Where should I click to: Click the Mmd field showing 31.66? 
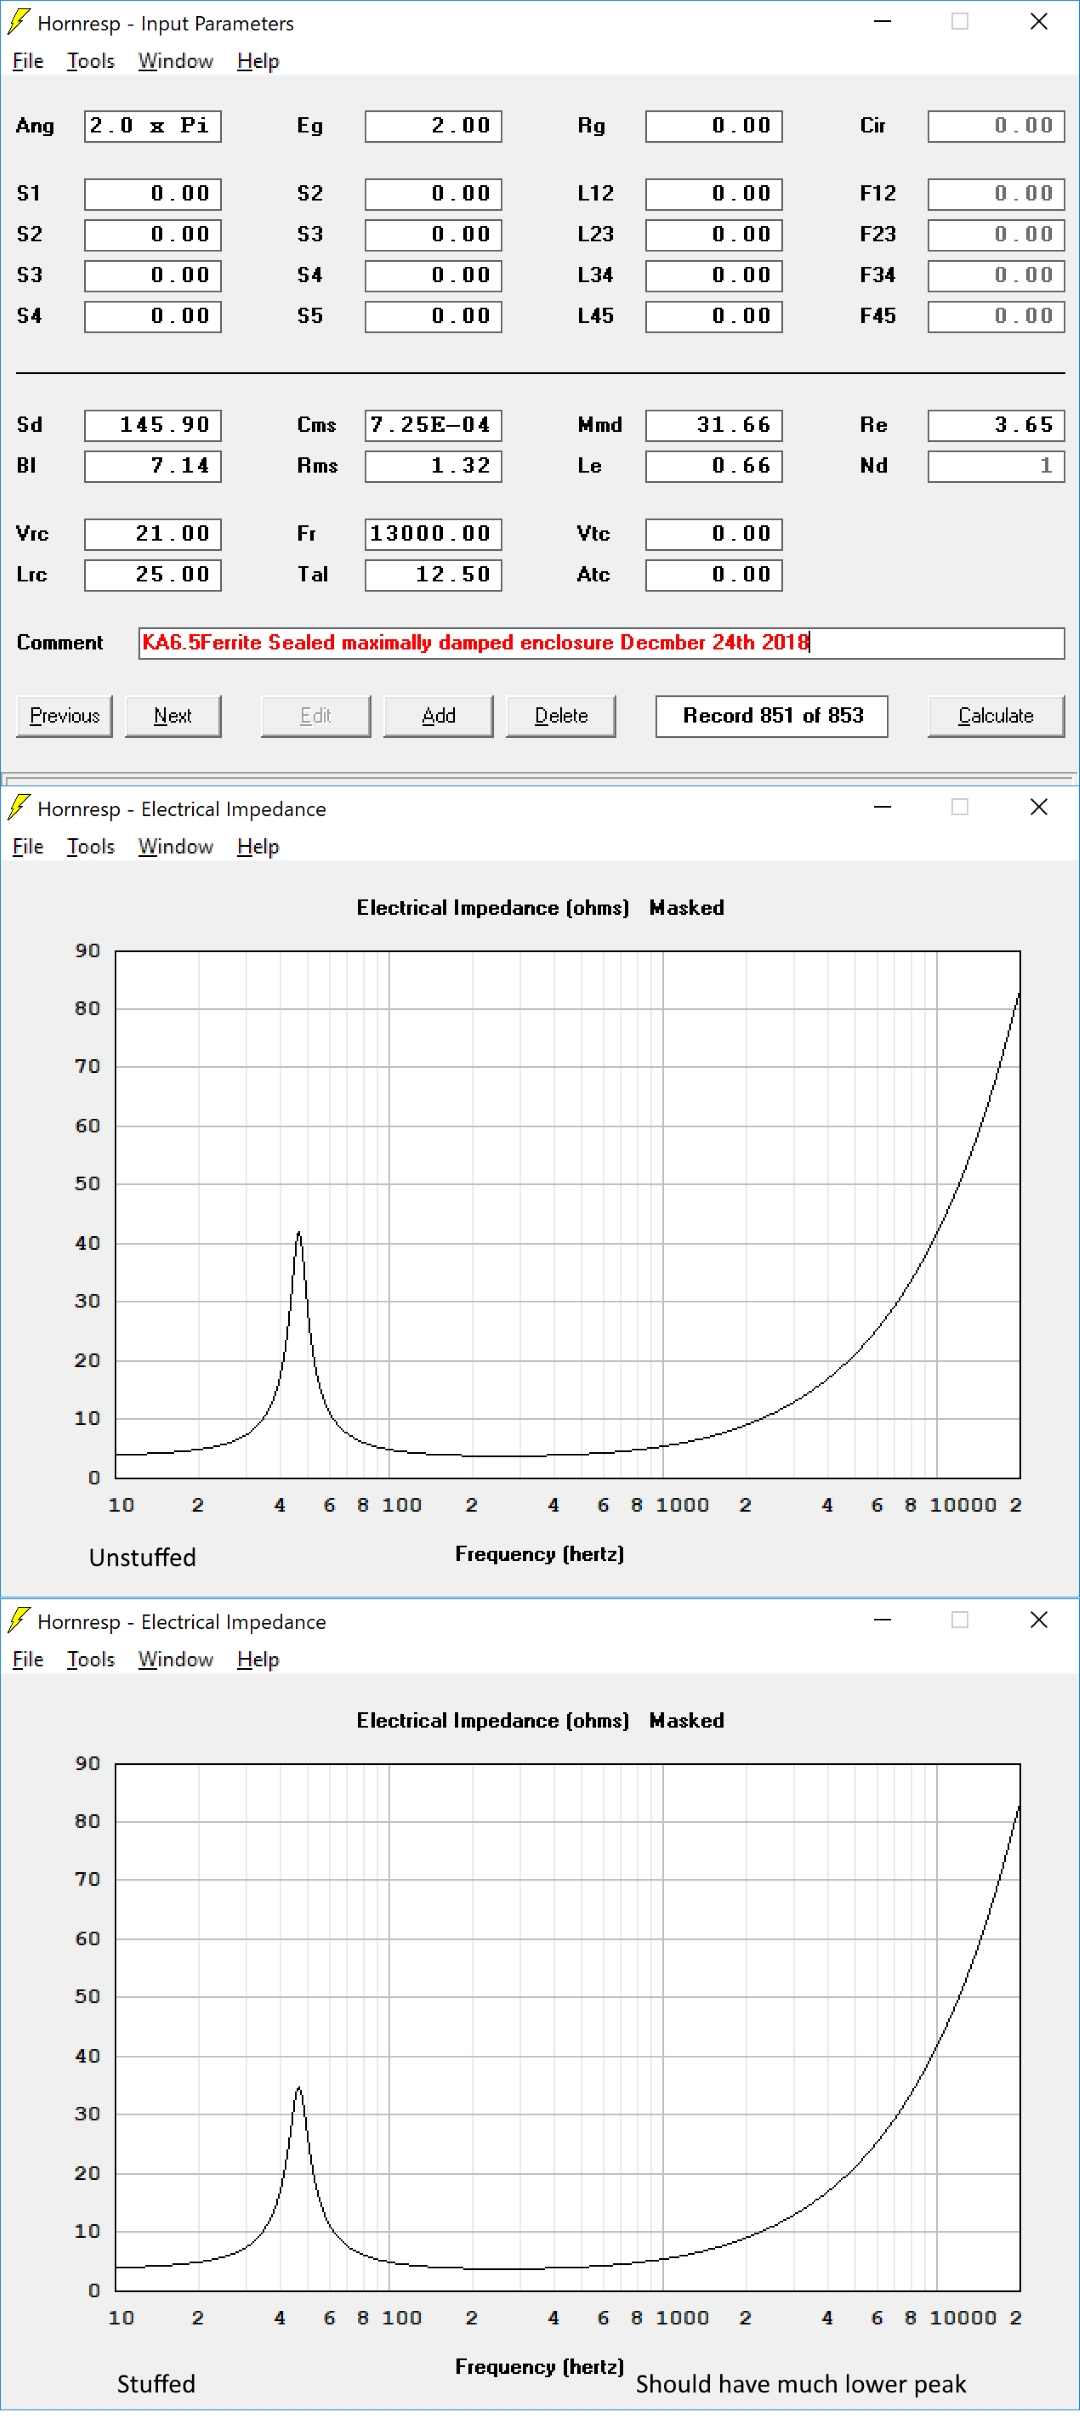[714, 425]
